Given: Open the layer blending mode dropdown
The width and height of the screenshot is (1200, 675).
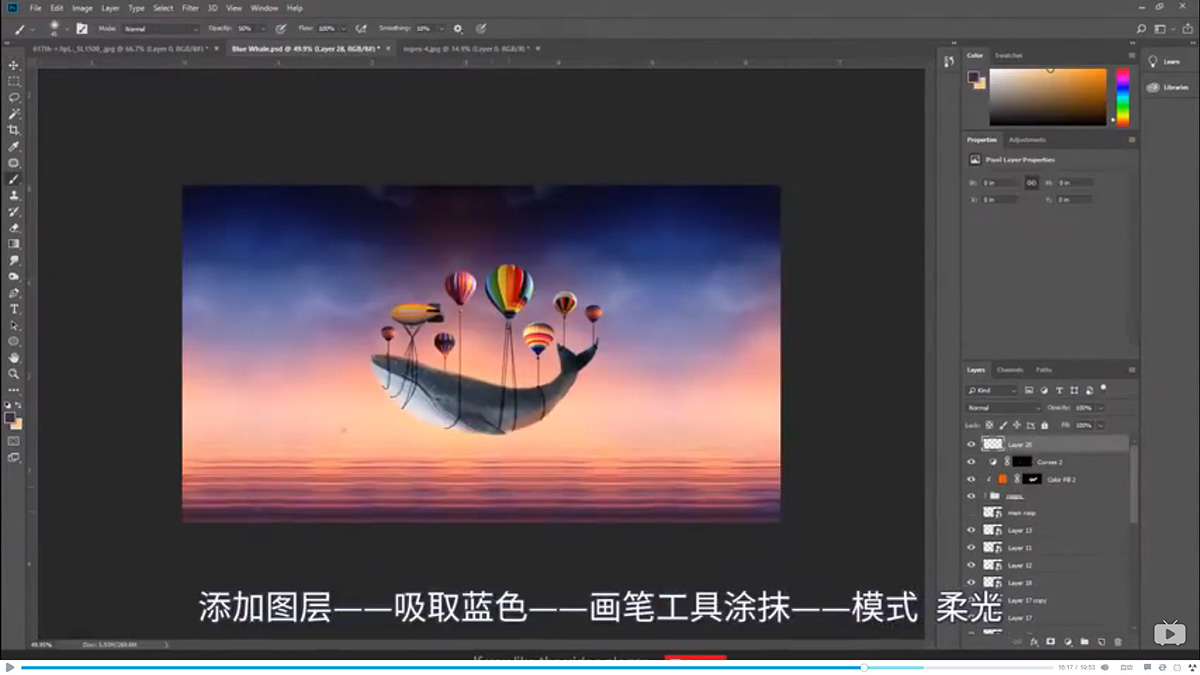Looking at the screenshot, I should [1000, 406].
